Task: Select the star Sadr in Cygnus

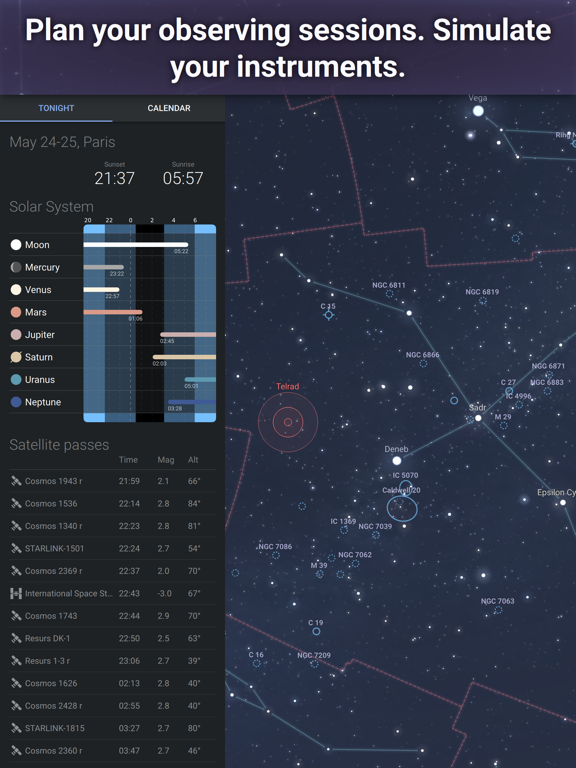Action: (478, 418)
